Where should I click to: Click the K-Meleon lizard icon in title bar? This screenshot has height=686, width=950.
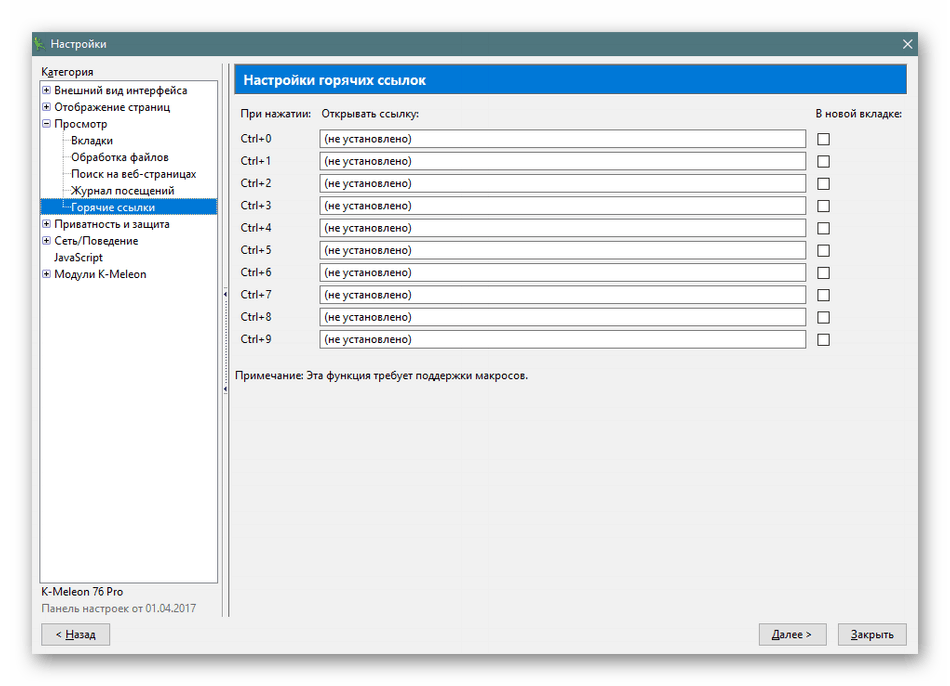(39, 44)
